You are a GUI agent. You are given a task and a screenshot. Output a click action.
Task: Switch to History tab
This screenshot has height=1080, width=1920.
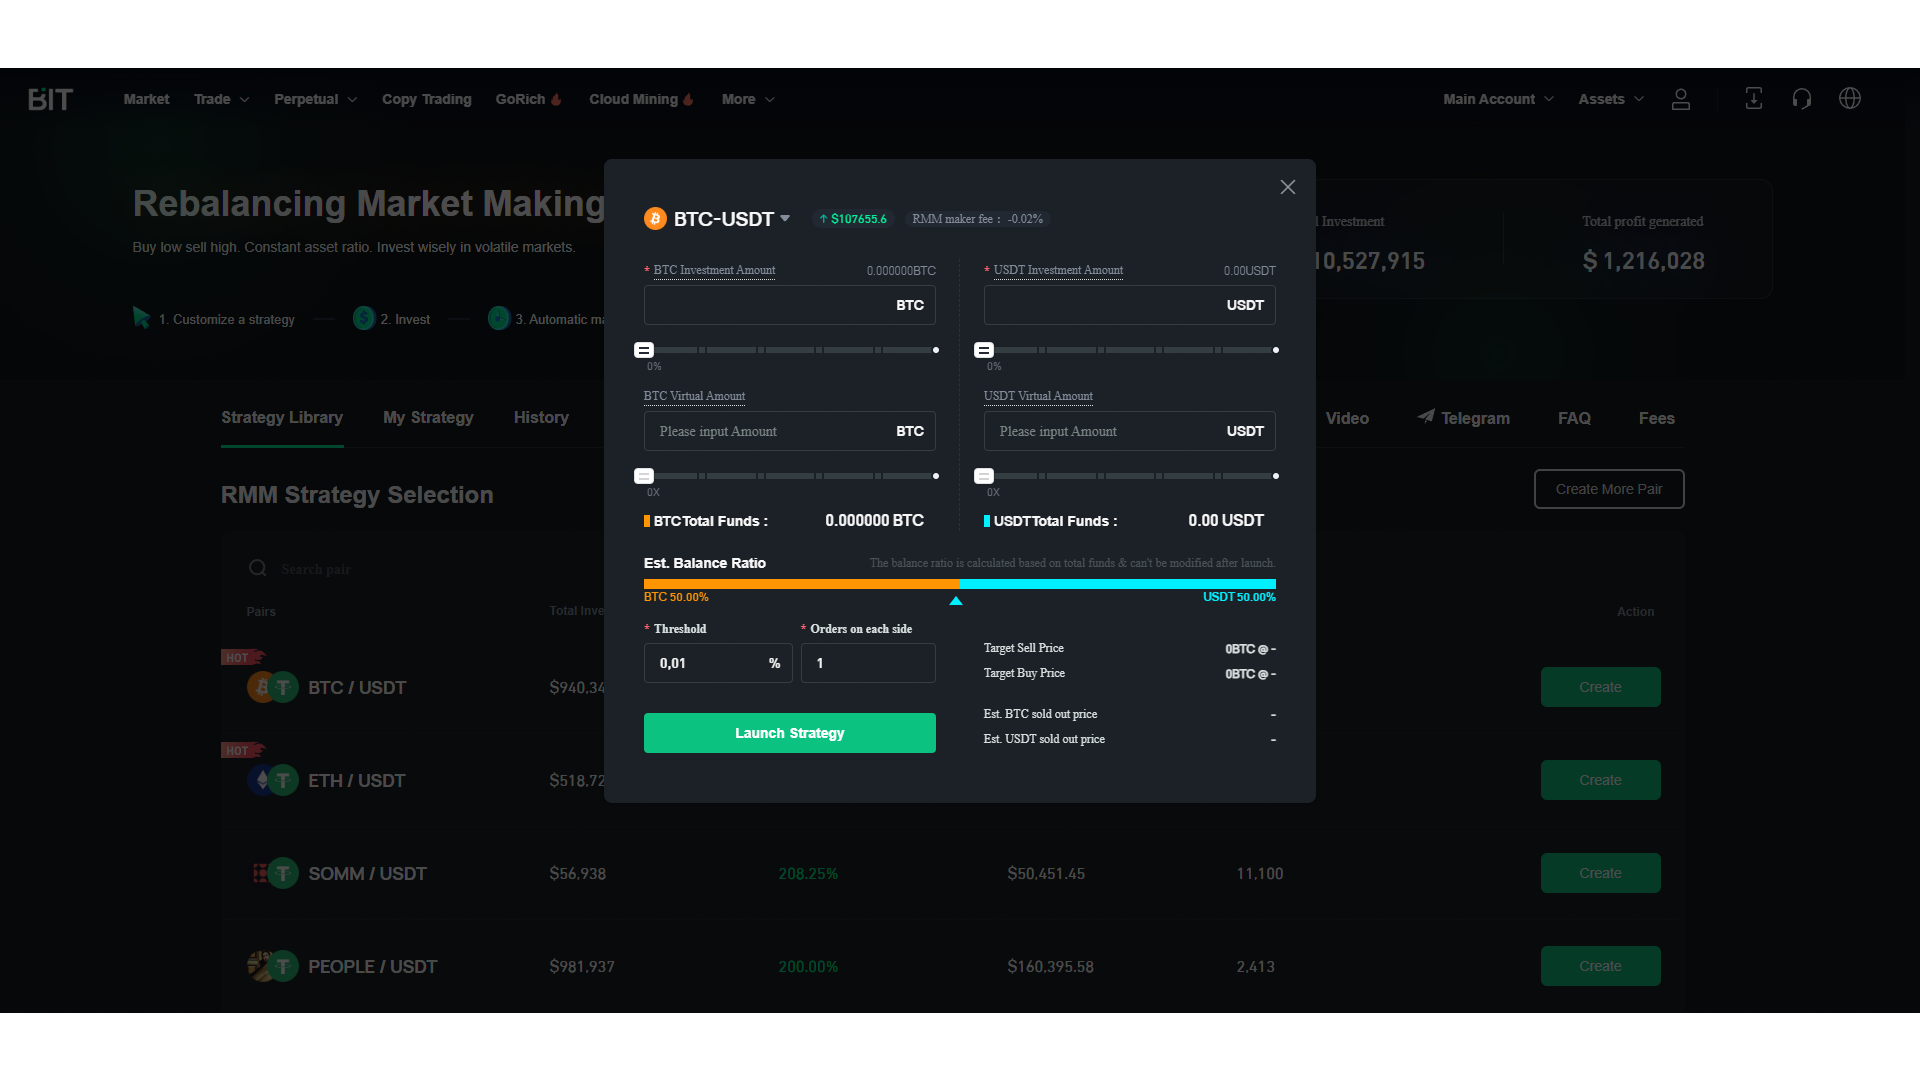[x=541, y=418]
